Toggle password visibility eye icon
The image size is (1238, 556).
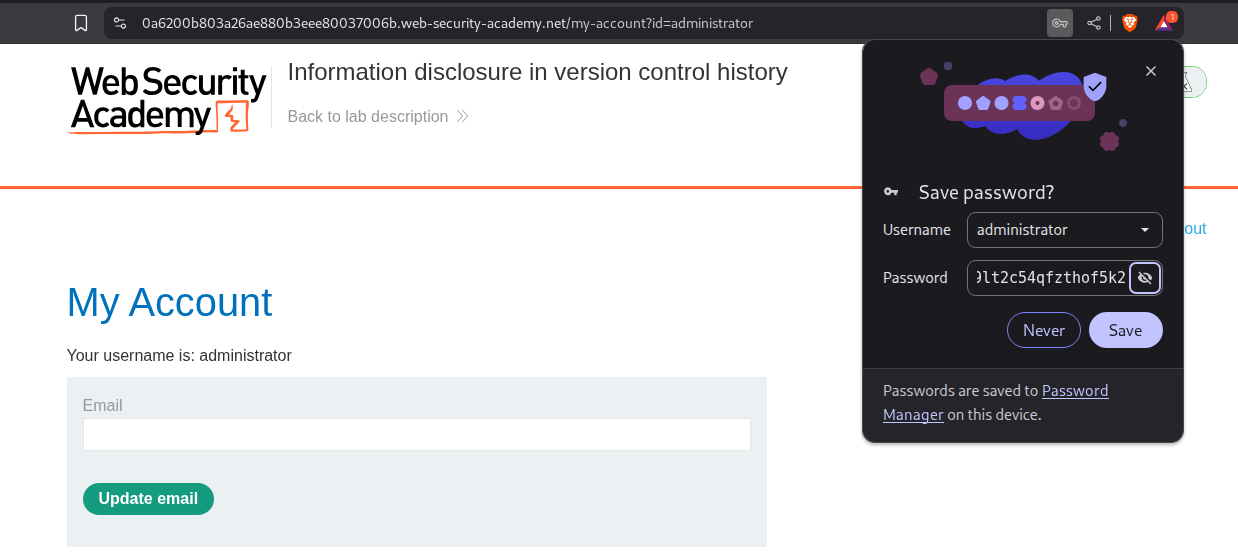pos(1145,278)
